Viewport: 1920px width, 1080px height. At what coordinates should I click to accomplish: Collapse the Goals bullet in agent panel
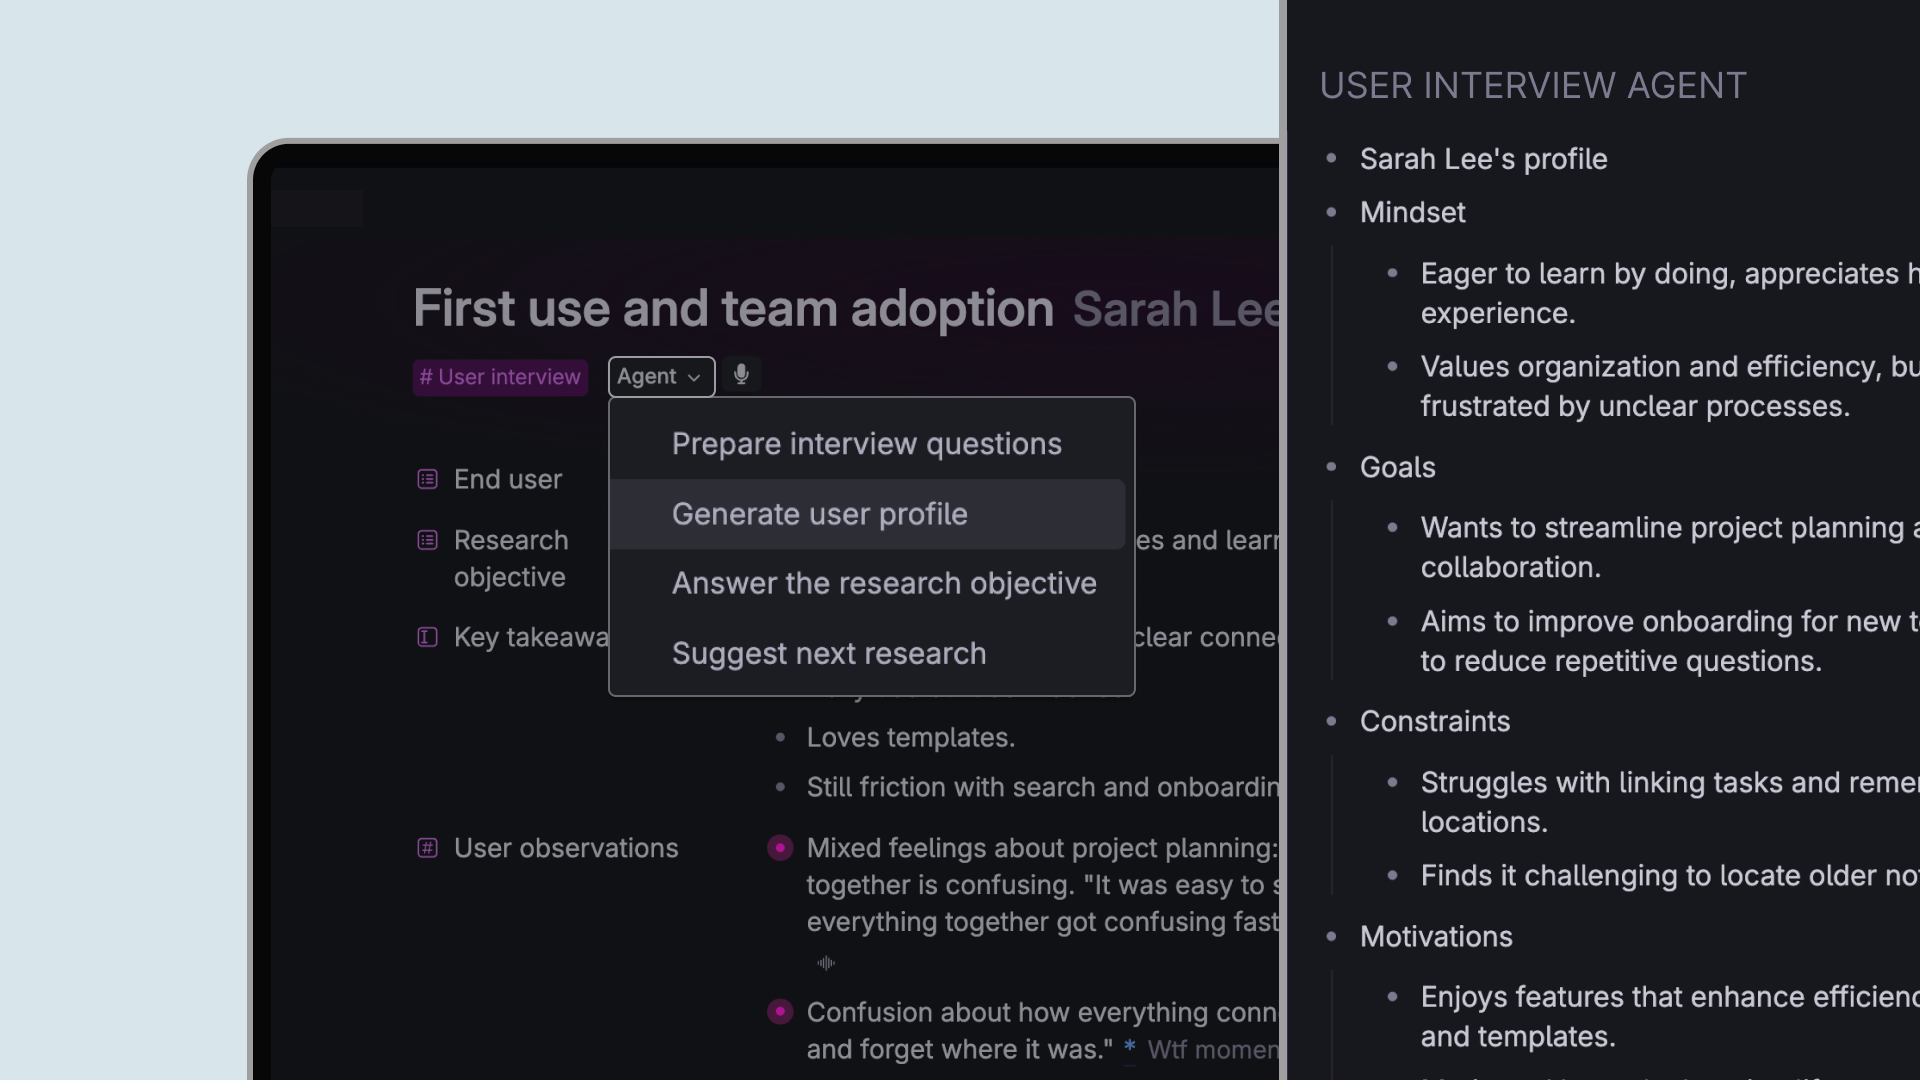pyautogui.click(x=1331, y=467)
